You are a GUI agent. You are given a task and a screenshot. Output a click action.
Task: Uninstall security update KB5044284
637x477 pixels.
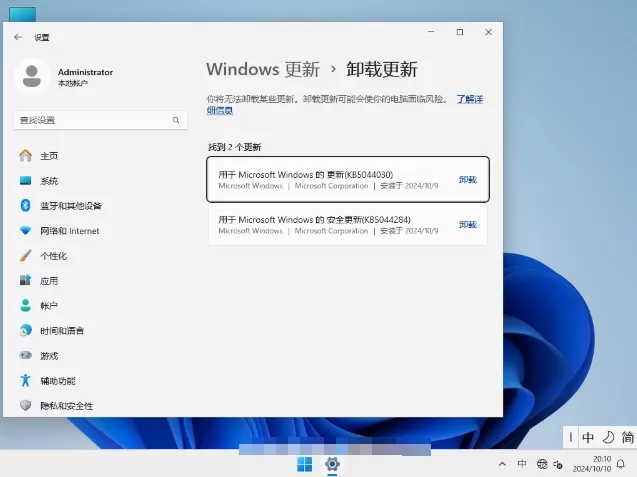coord(468,225)
